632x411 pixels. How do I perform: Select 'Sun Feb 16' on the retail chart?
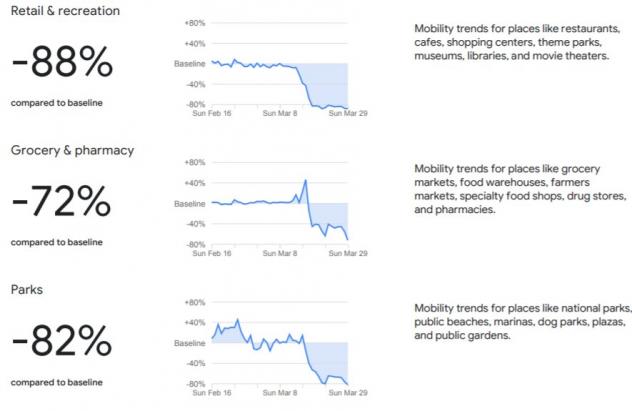pyautogui.click(x=210, y=114)
